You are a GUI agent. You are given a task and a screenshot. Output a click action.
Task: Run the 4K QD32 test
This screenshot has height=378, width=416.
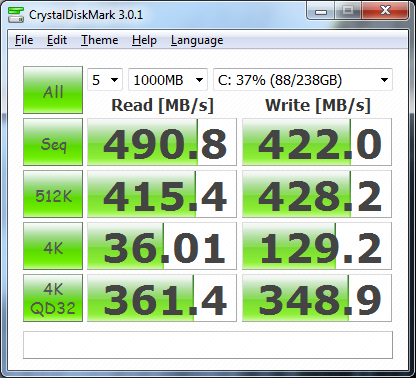click(x=53, y=298)
